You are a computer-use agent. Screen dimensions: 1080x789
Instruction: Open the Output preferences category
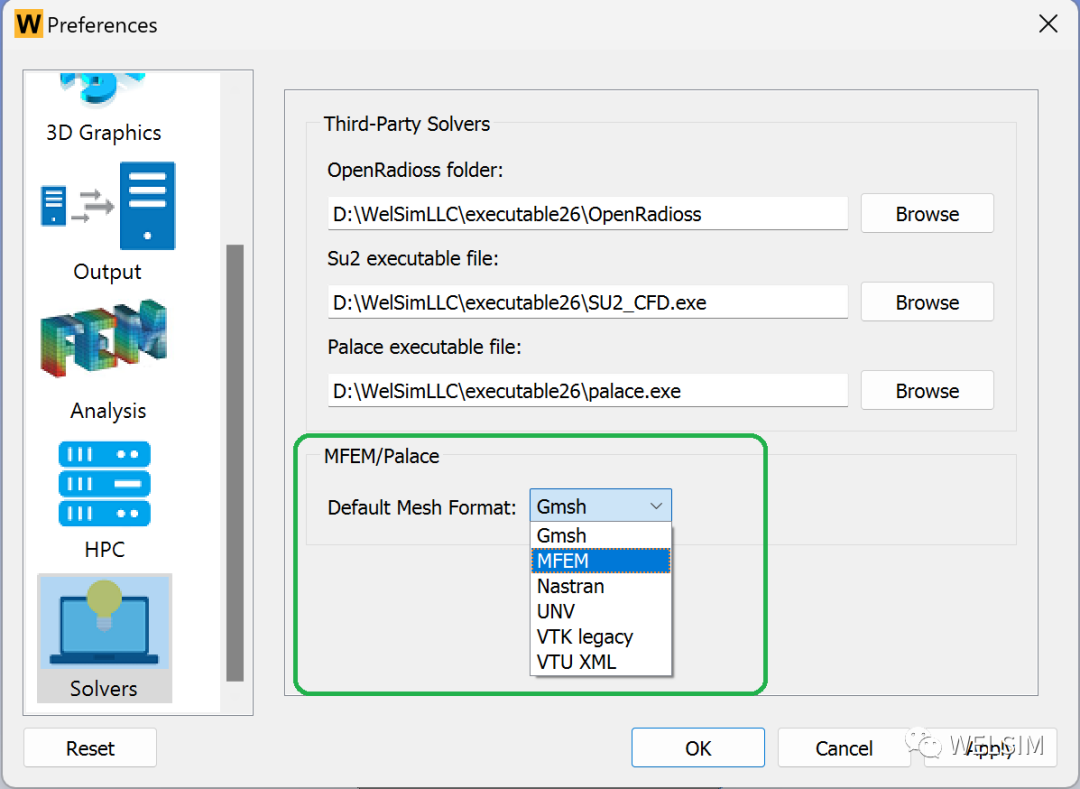[x=107, y=222]
